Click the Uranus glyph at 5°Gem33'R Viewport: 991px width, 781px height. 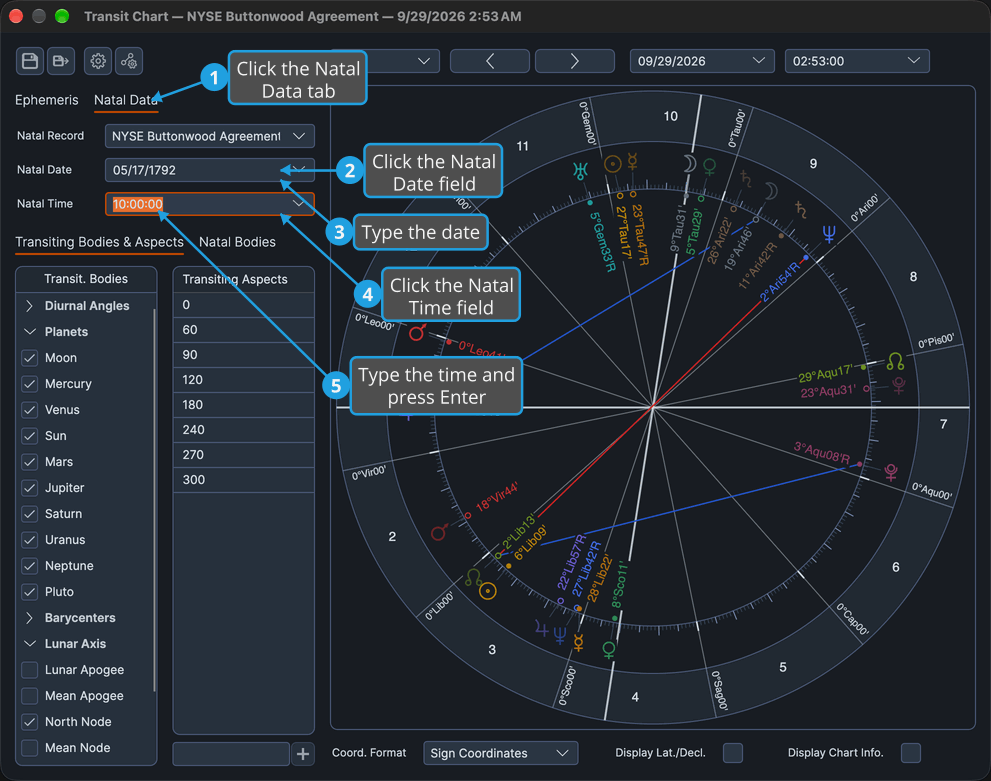580,169
